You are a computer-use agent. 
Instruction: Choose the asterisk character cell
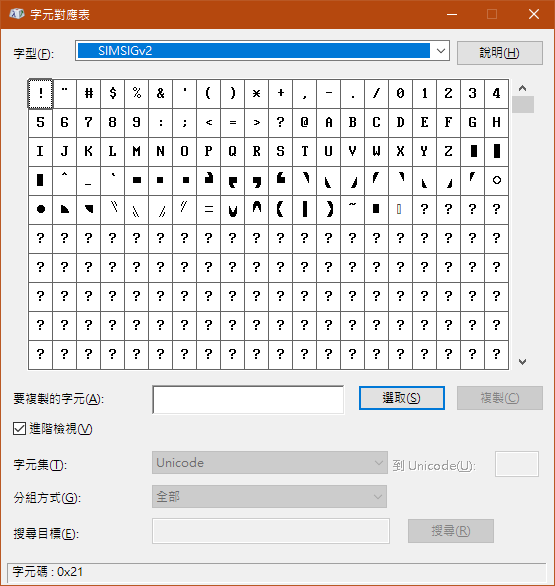point(256,93)
